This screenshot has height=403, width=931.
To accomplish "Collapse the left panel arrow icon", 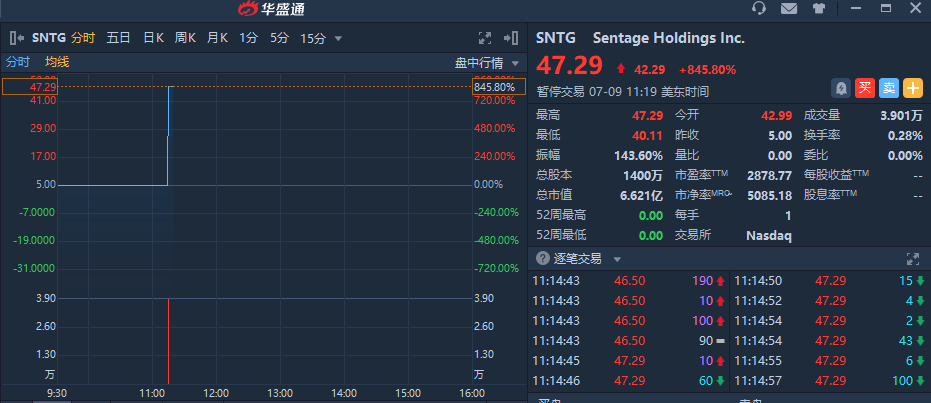I will pos(17,38).
